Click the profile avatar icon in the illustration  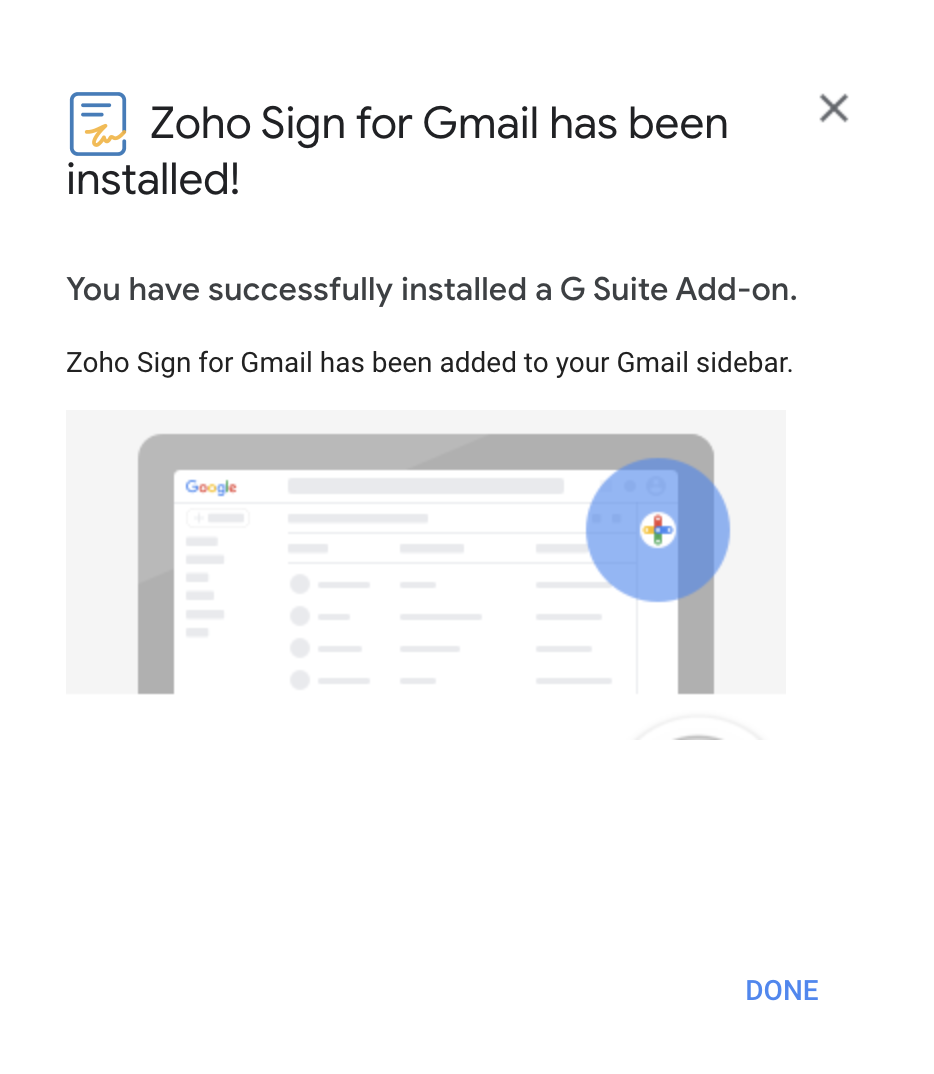coord(656,487)
